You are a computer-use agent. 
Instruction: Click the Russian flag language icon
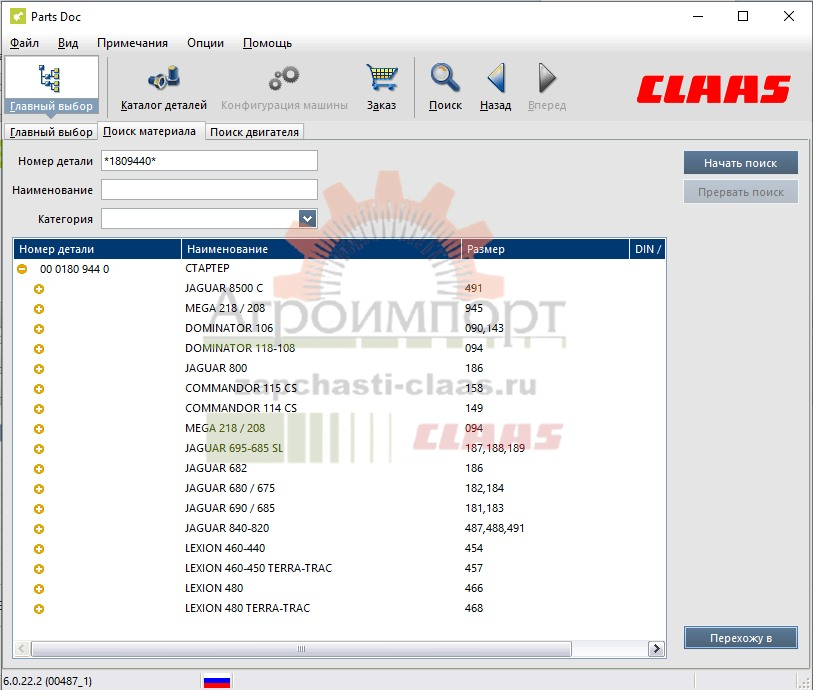217,681
